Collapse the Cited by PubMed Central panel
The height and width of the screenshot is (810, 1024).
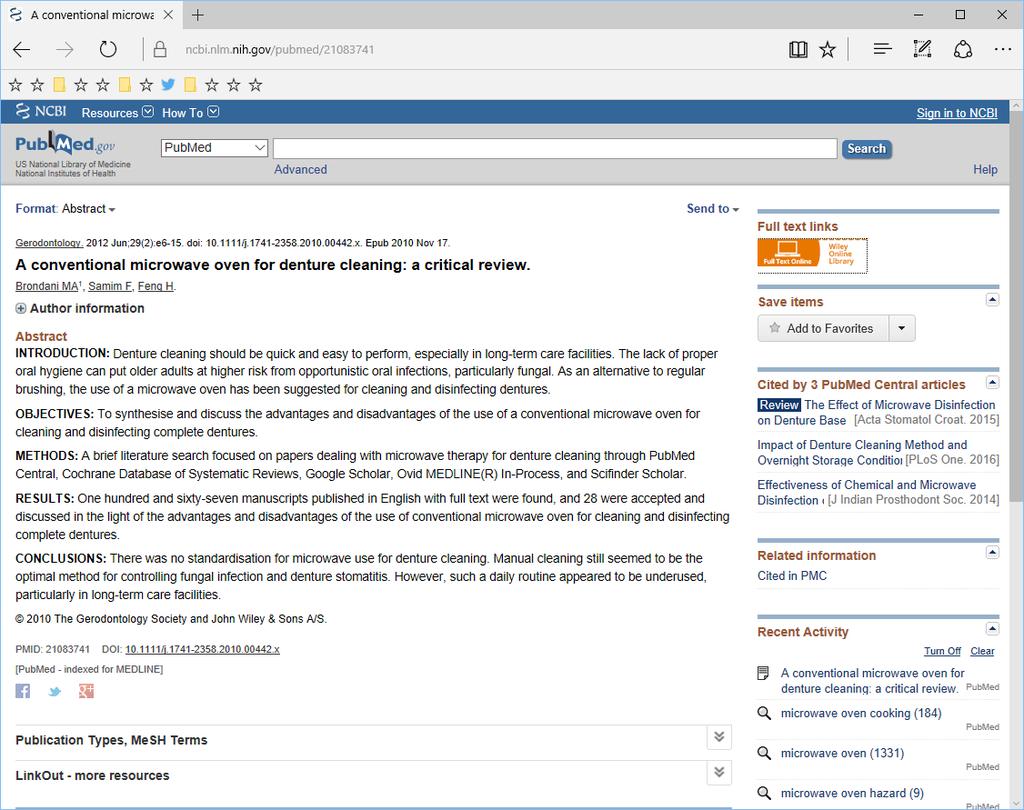click(x=992, y=382)
